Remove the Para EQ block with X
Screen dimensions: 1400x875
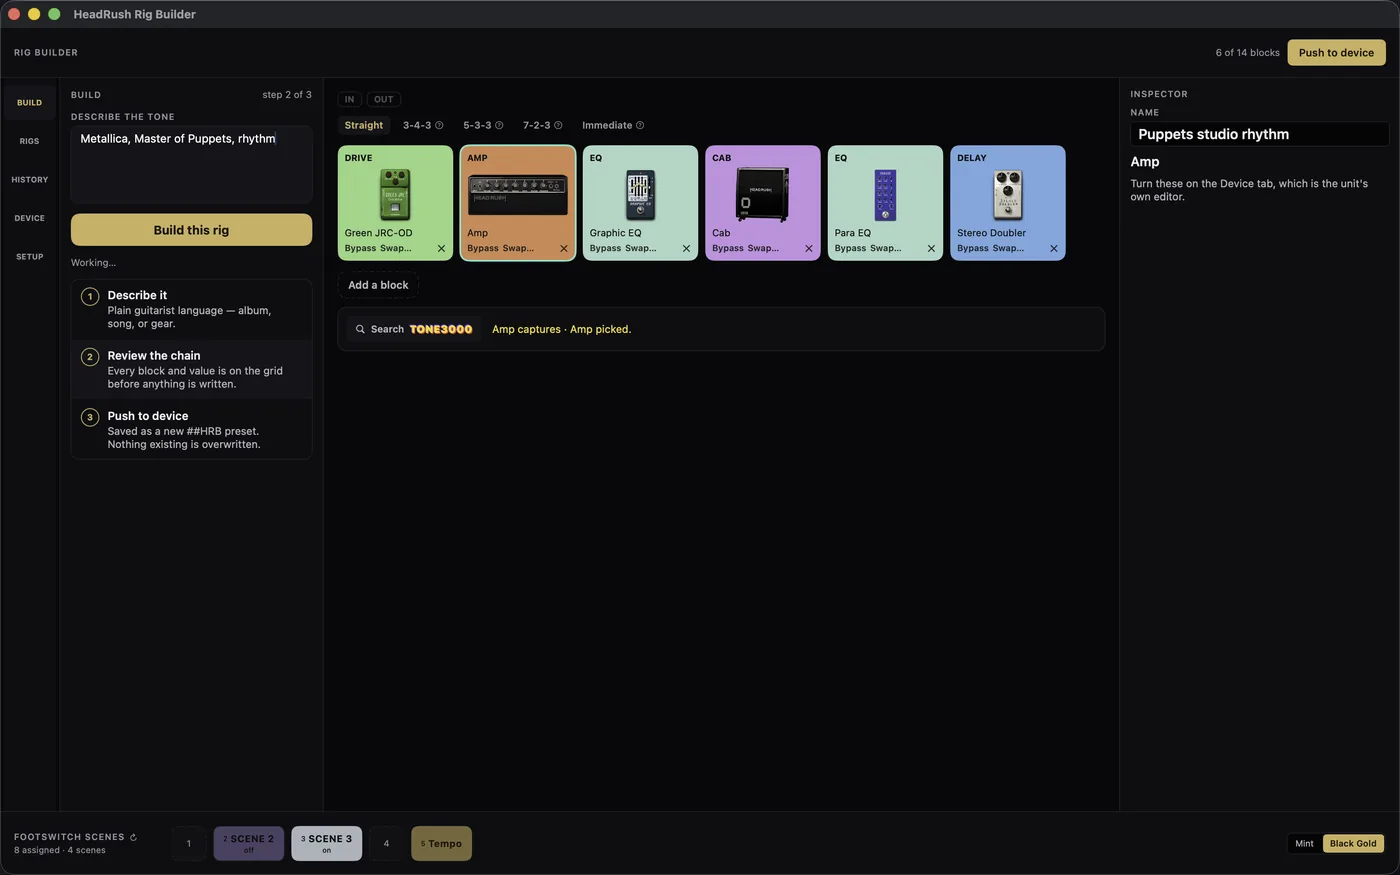931,249
